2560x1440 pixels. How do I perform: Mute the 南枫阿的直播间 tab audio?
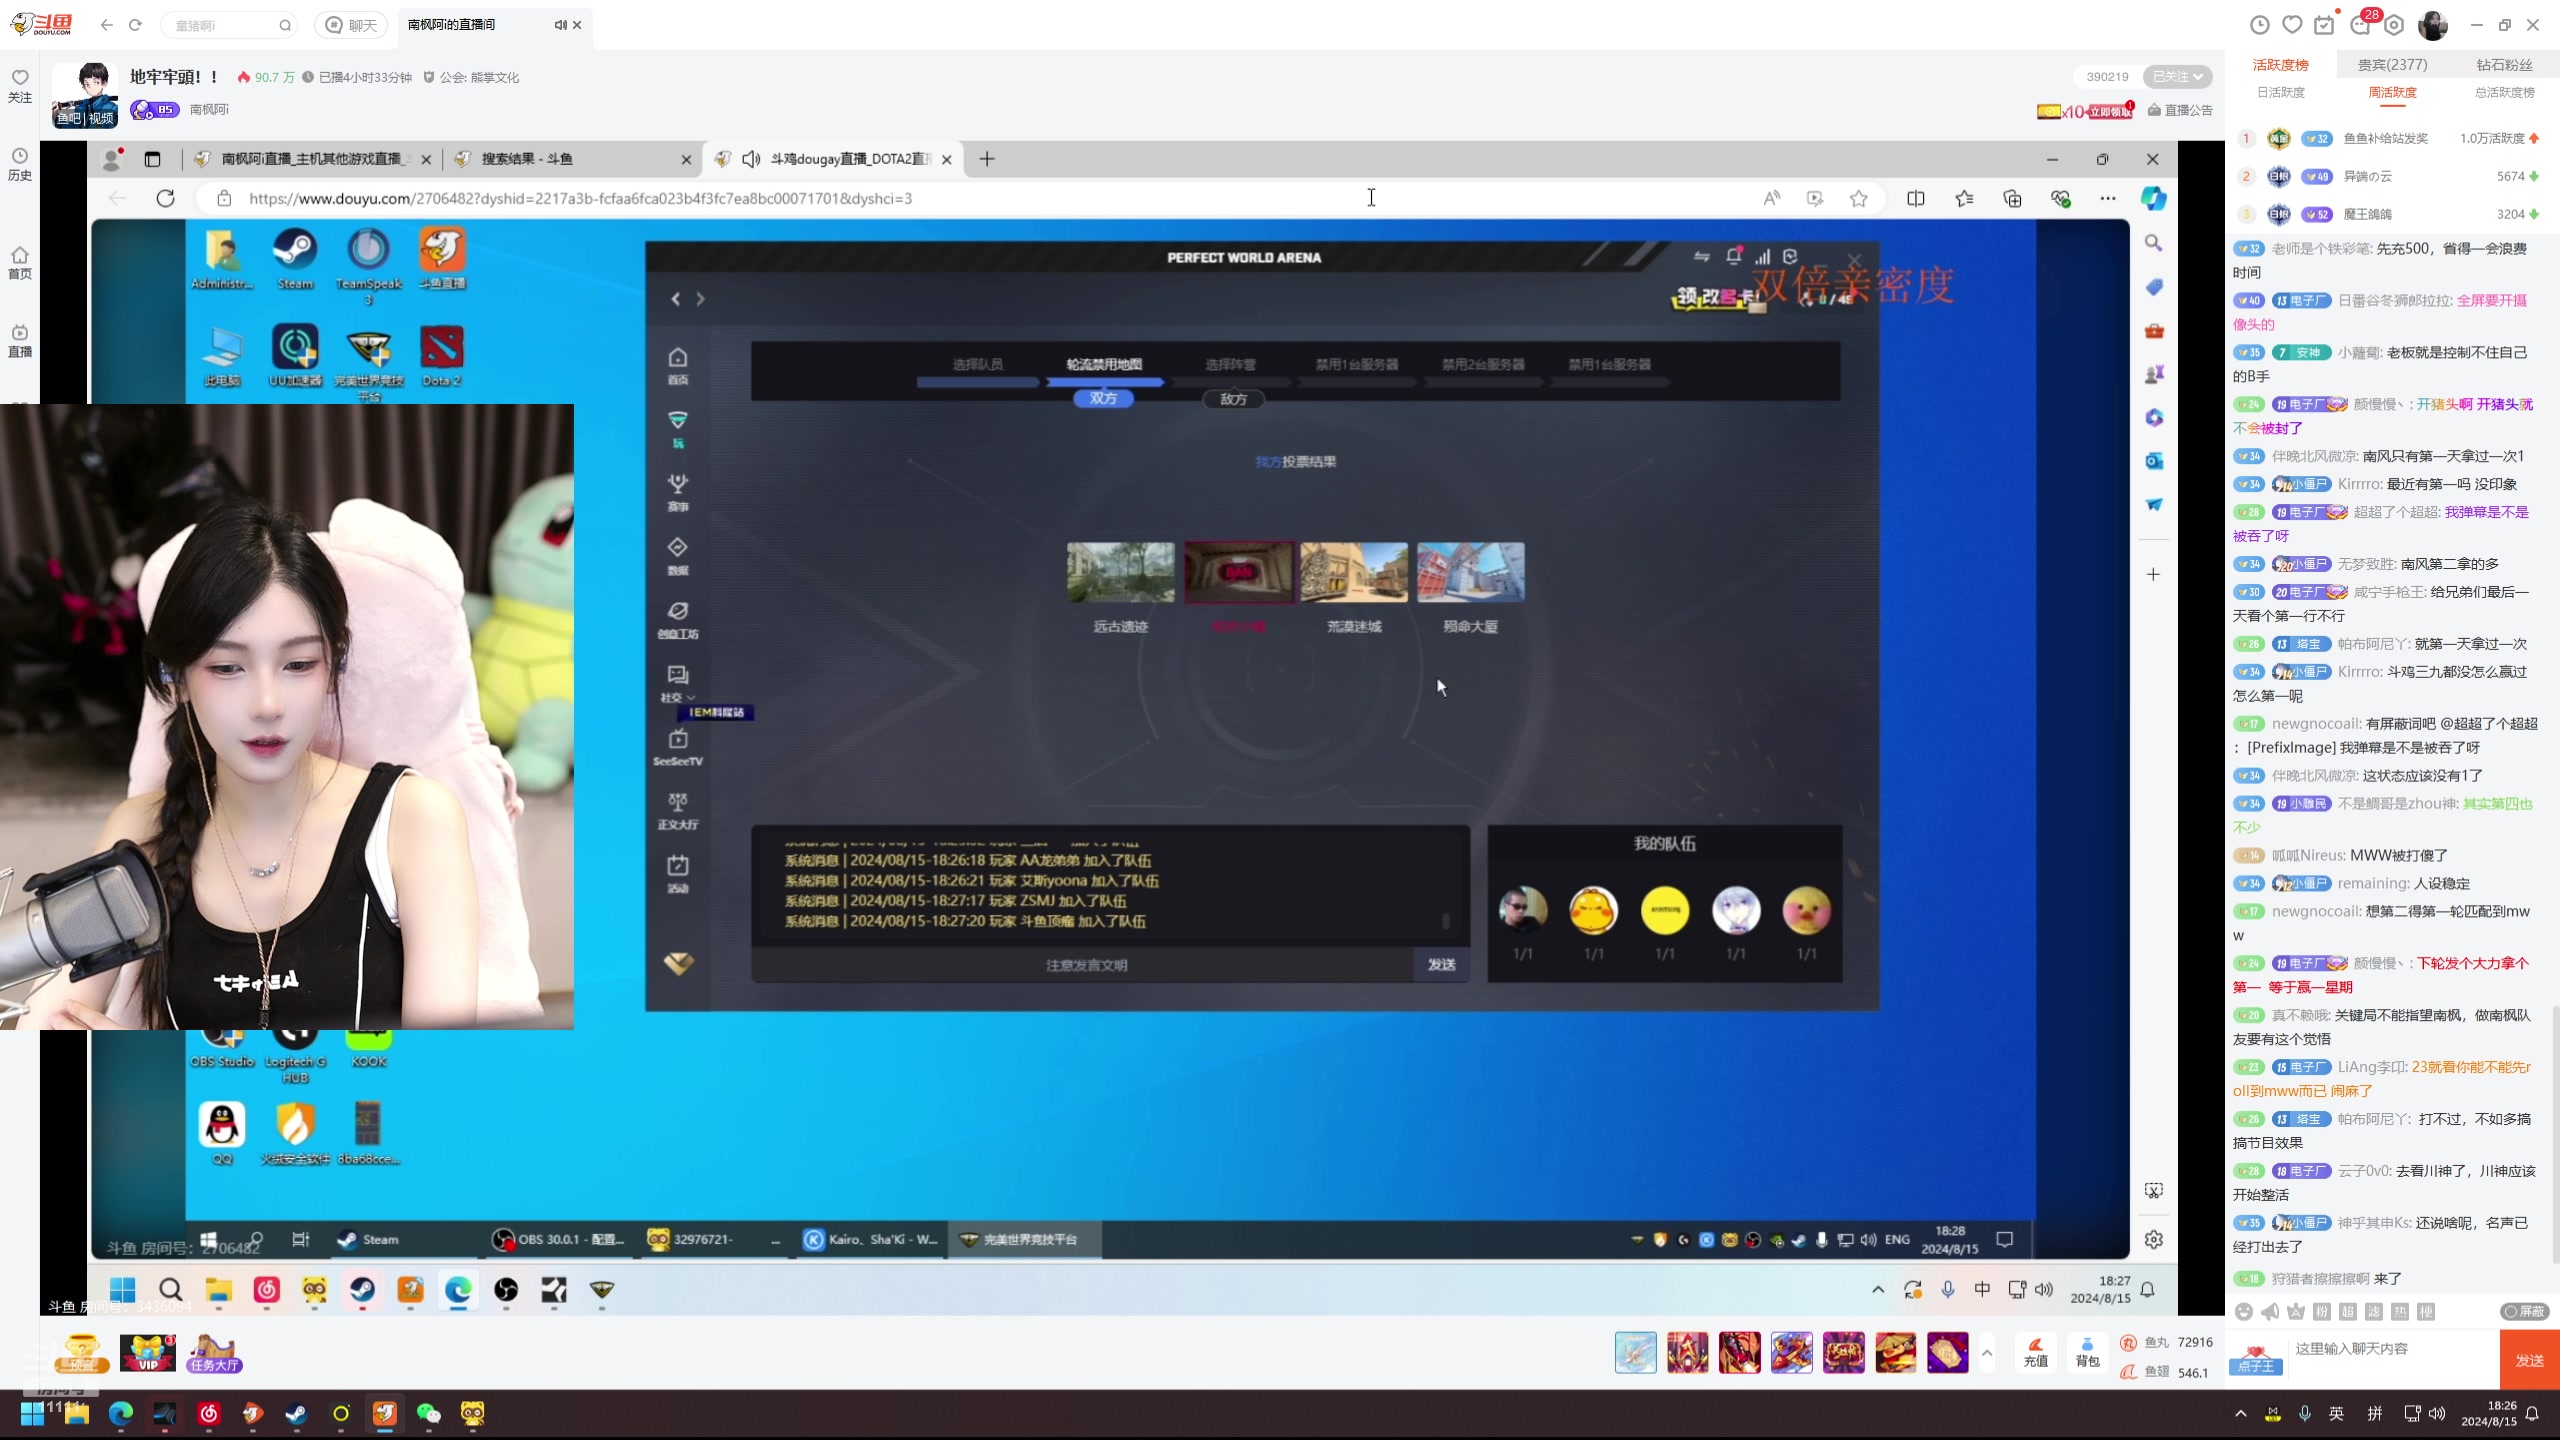(x=560, y=25)
